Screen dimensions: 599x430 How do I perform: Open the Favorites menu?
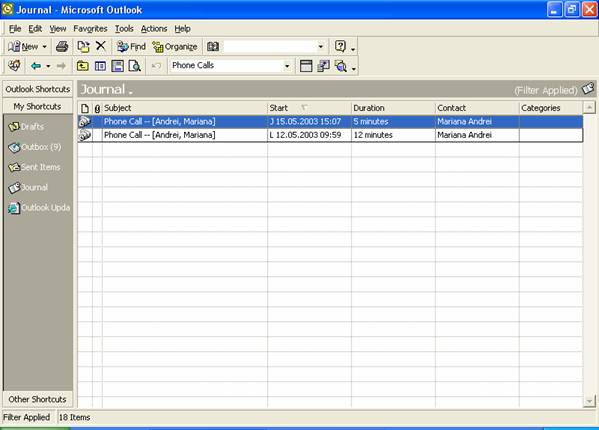point(90,29)
